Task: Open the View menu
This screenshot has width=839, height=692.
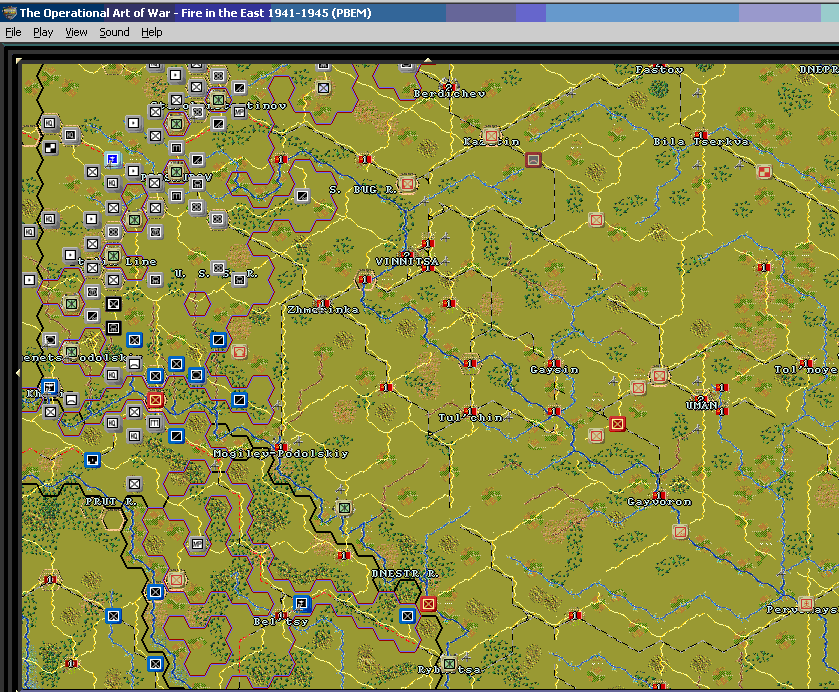Action: (76, 32)
